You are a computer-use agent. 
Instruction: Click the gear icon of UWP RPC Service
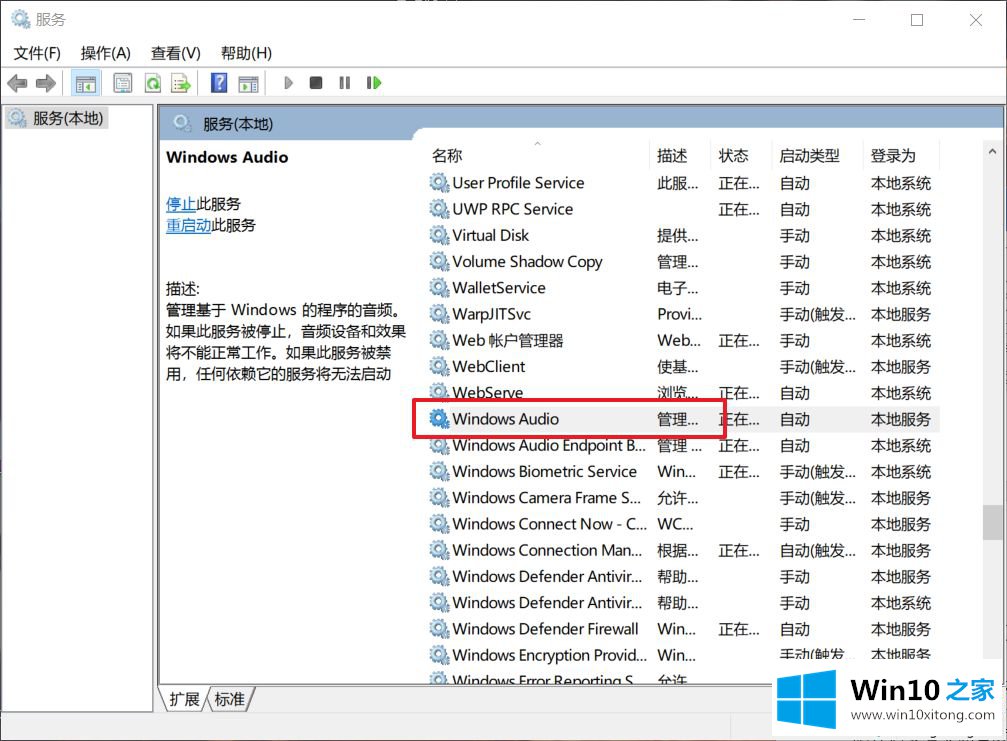pyautogui.click(x=439, y=209)
